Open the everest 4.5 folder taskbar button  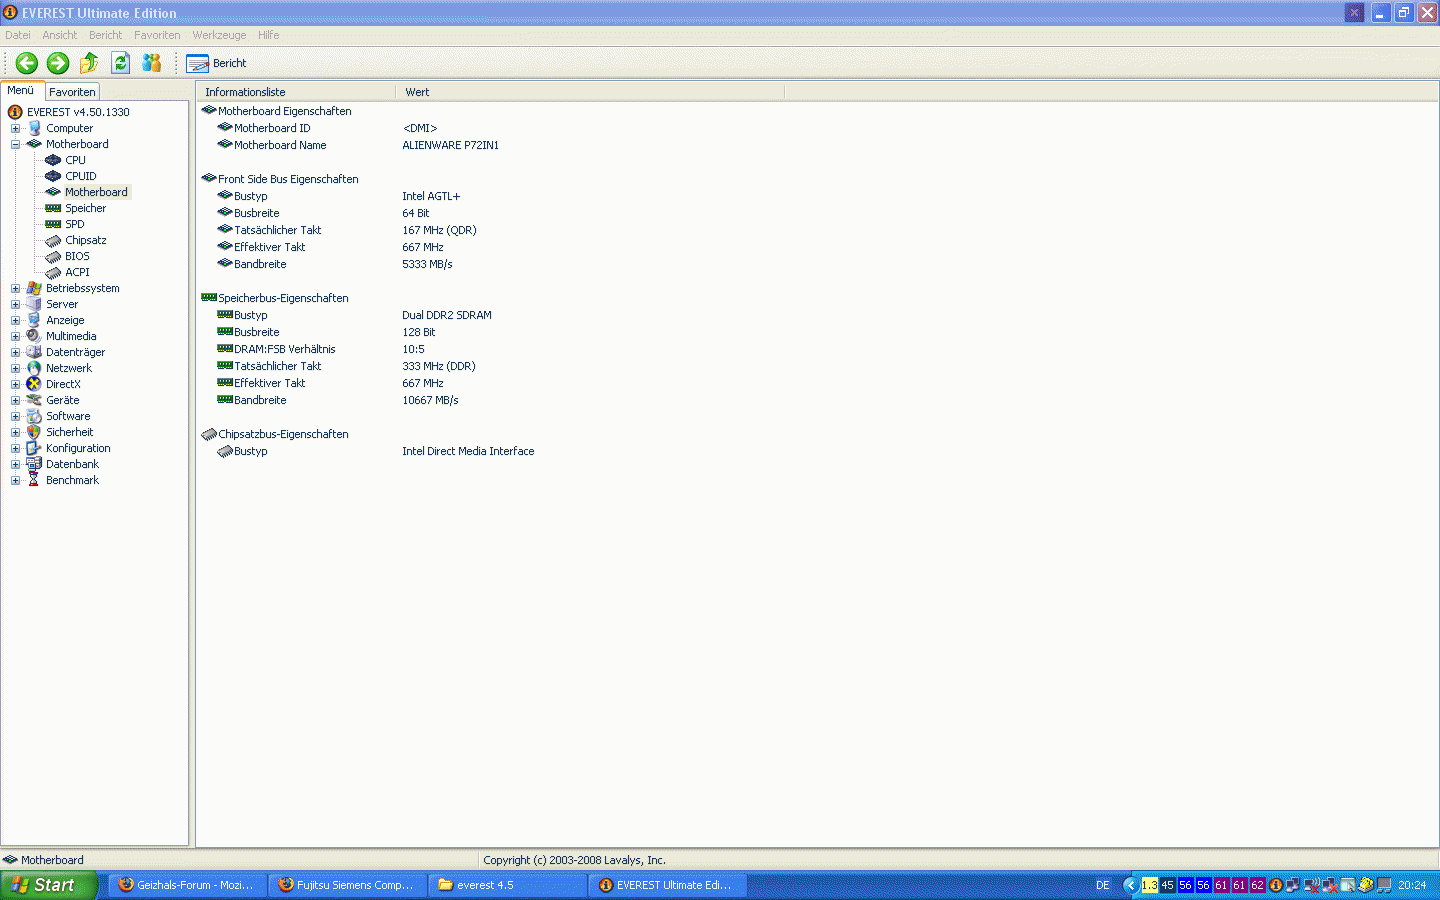click(x=507, y=885)
